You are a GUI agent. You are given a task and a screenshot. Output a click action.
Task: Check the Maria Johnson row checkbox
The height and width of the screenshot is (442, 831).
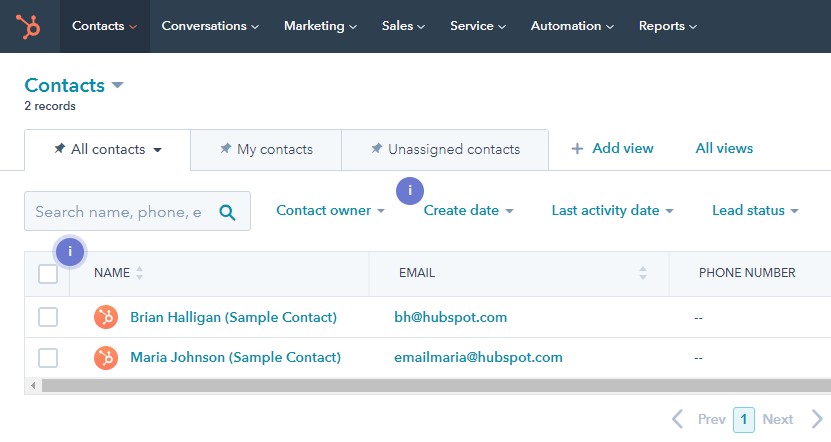(x=48, y=358)
